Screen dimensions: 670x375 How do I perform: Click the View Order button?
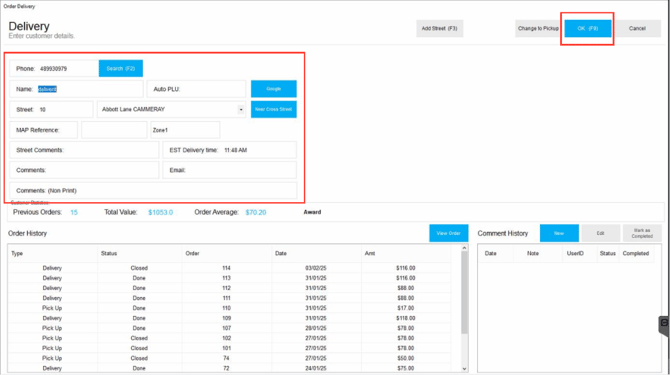coord(448,233)
